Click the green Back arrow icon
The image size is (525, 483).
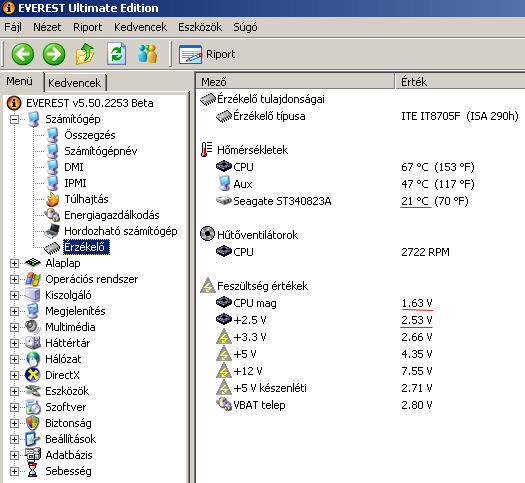(23, 54)
